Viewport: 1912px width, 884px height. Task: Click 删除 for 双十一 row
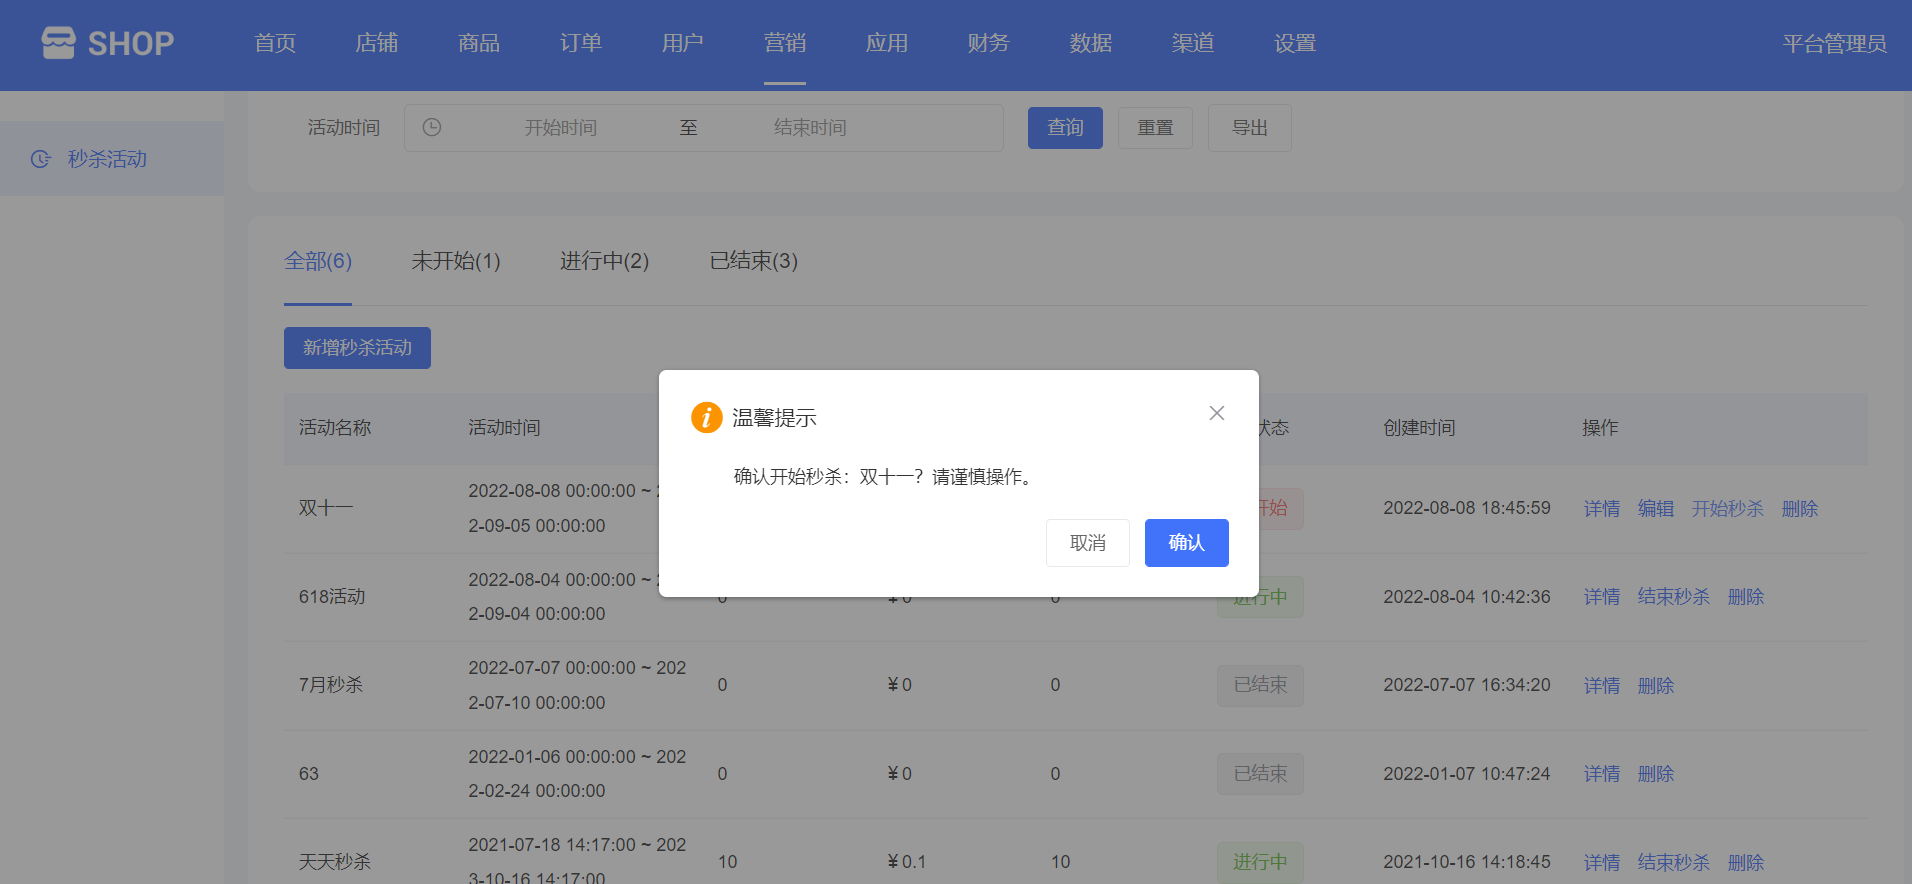(x=1800, y=508)
